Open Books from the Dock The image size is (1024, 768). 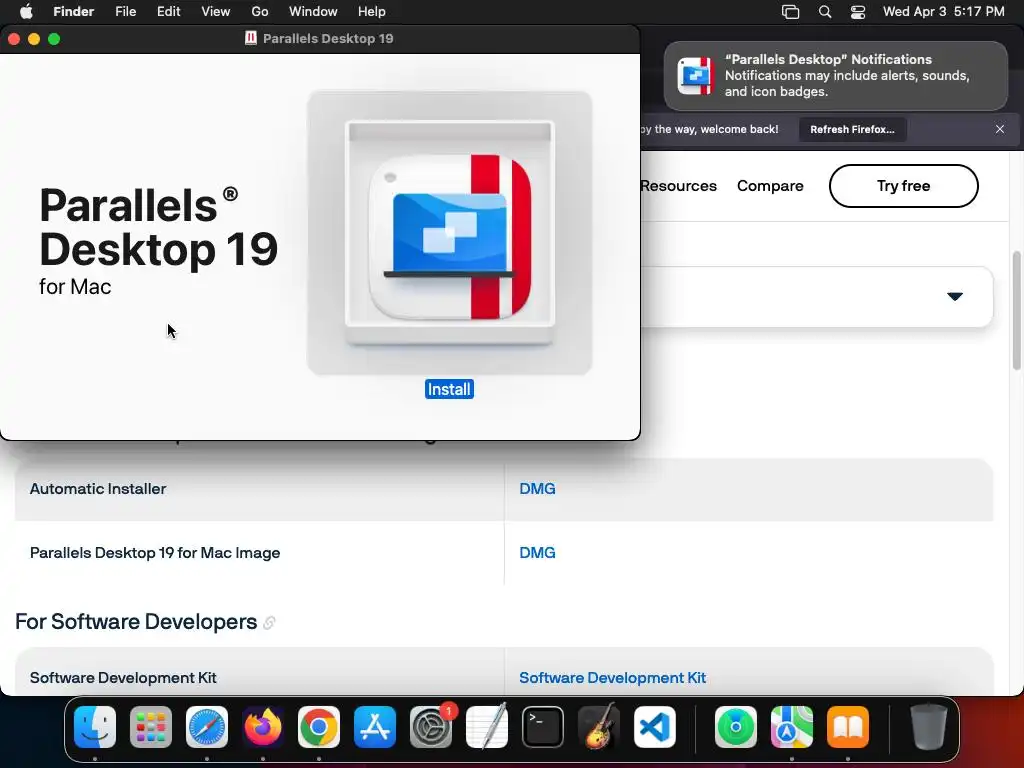848,727
